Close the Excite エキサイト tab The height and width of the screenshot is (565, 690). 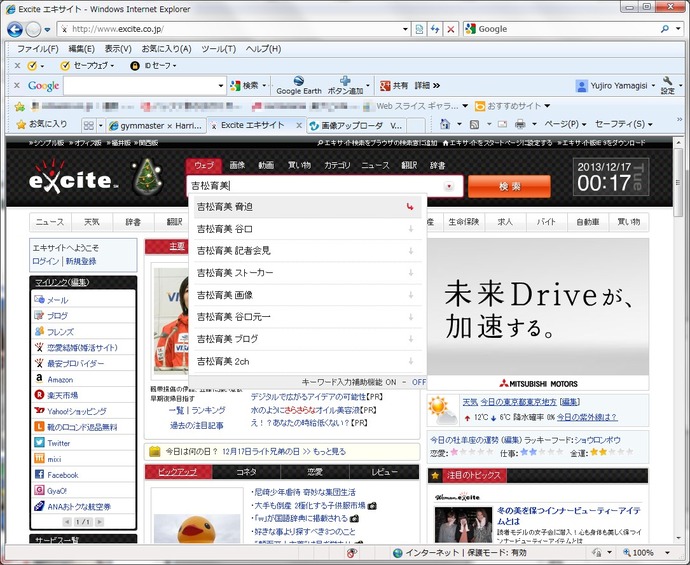(299, 125)
